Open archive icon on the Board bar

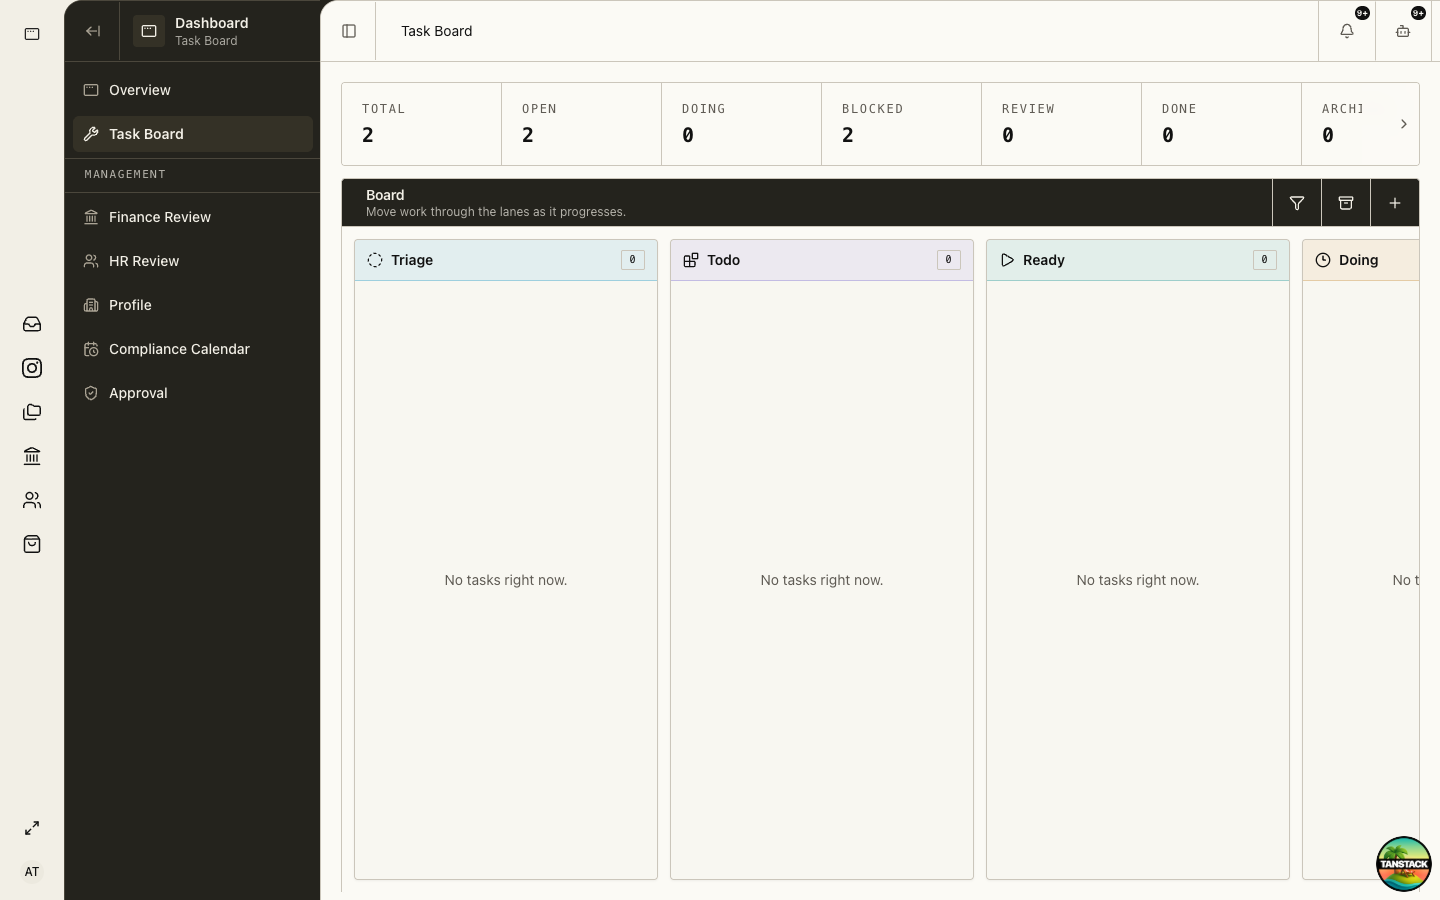(x=1346, y=203)
